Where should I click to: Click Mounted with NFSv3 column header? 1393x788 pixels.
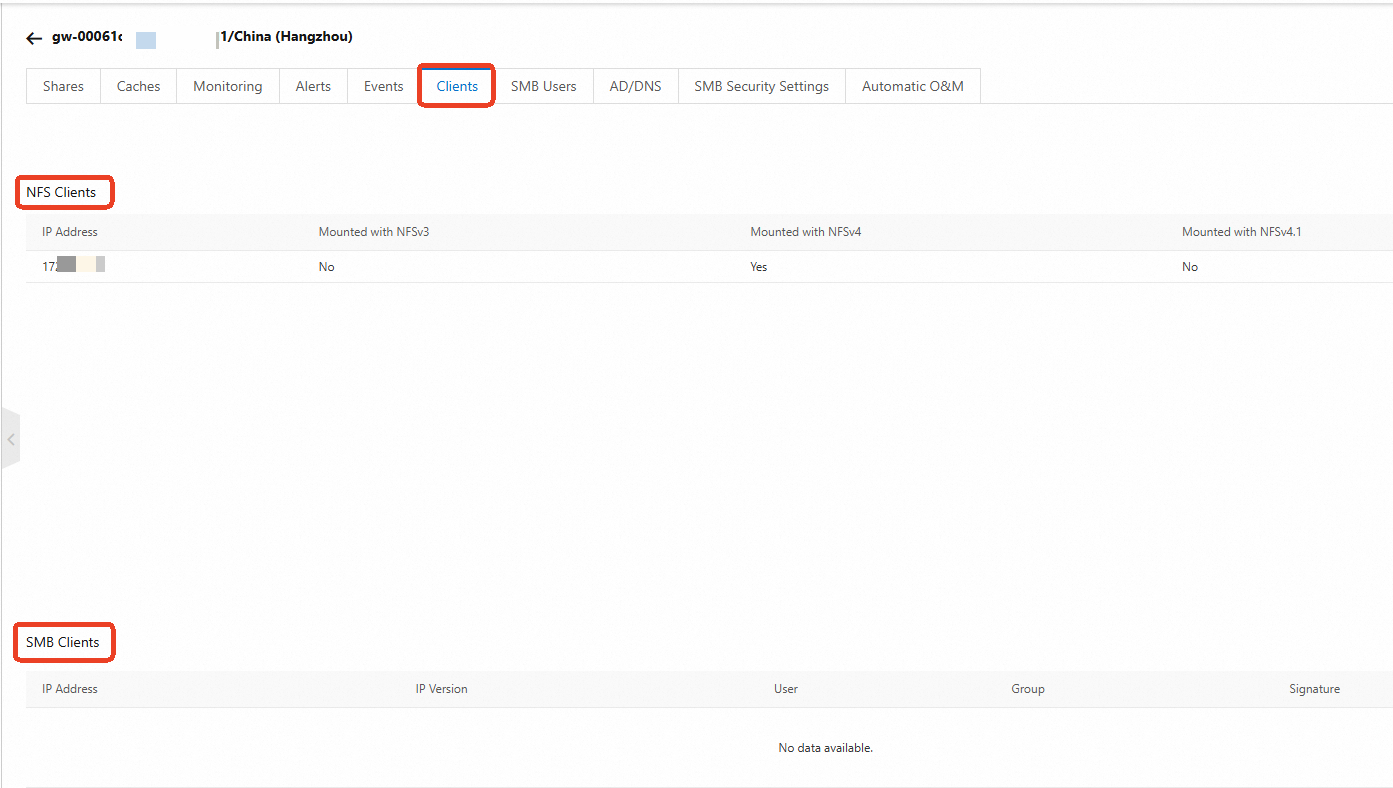[x=374, y=232]
